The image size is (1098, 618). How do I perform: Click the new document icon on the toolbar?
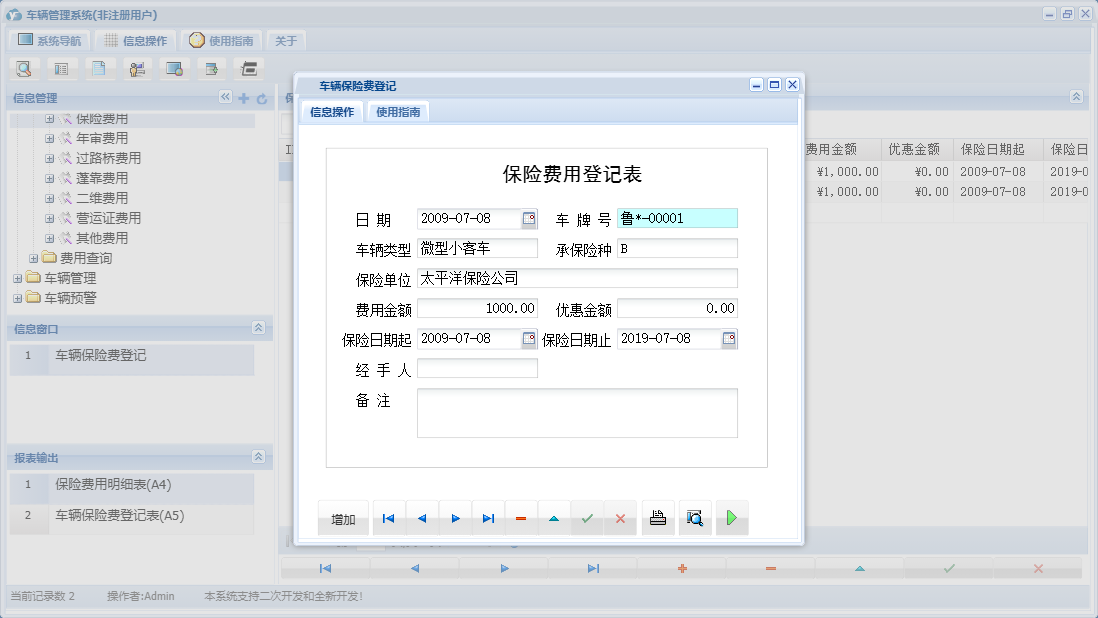click(x=100, y=68)
